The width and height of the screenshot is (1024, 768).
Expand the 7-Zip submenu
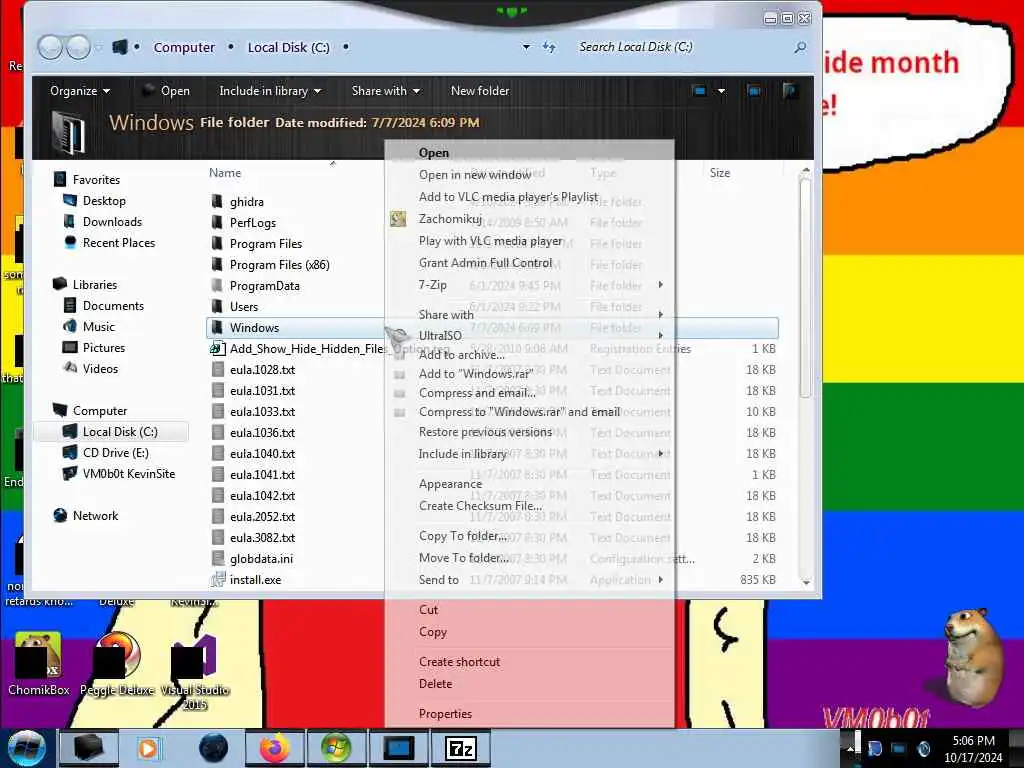click(660, 285)
